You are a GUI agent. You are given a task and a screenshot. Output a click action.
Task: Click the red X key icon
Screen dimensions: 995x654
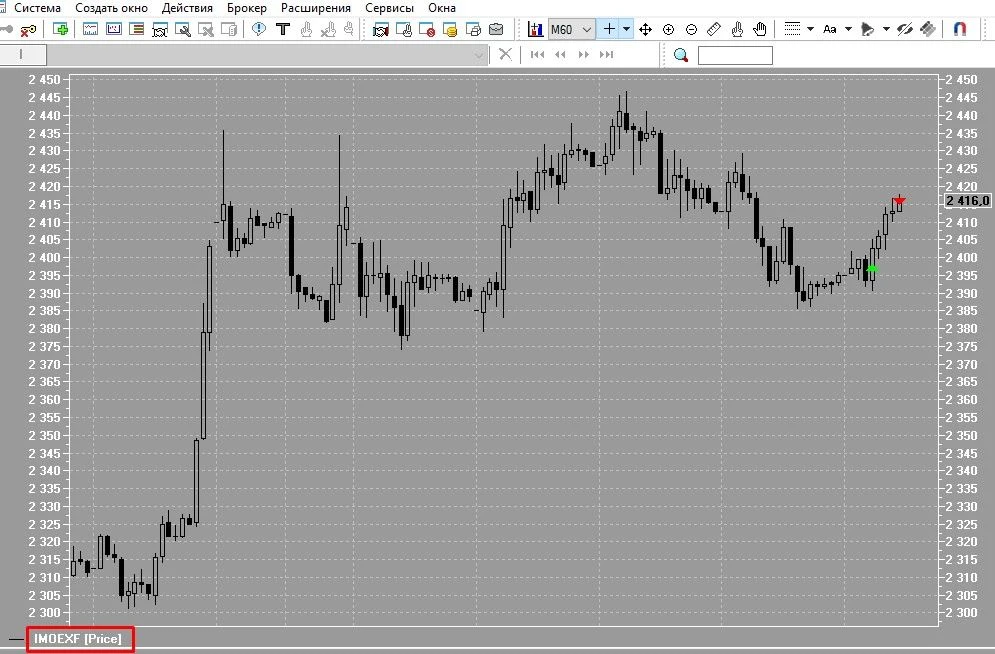28,29
